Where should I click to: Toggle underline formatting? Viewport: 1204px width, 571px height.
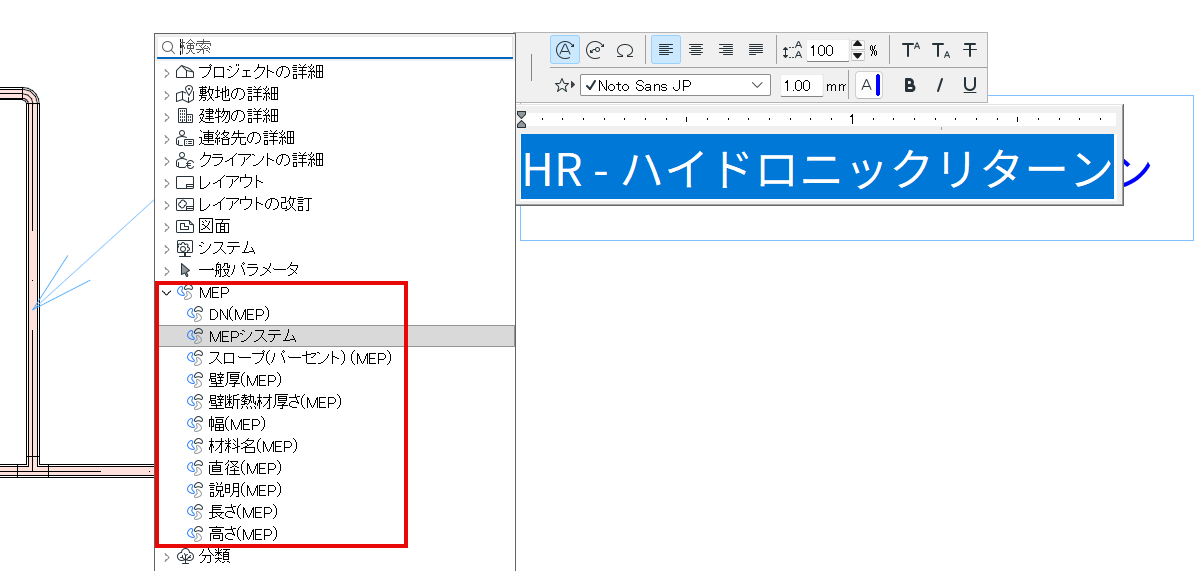pos(970,85)
